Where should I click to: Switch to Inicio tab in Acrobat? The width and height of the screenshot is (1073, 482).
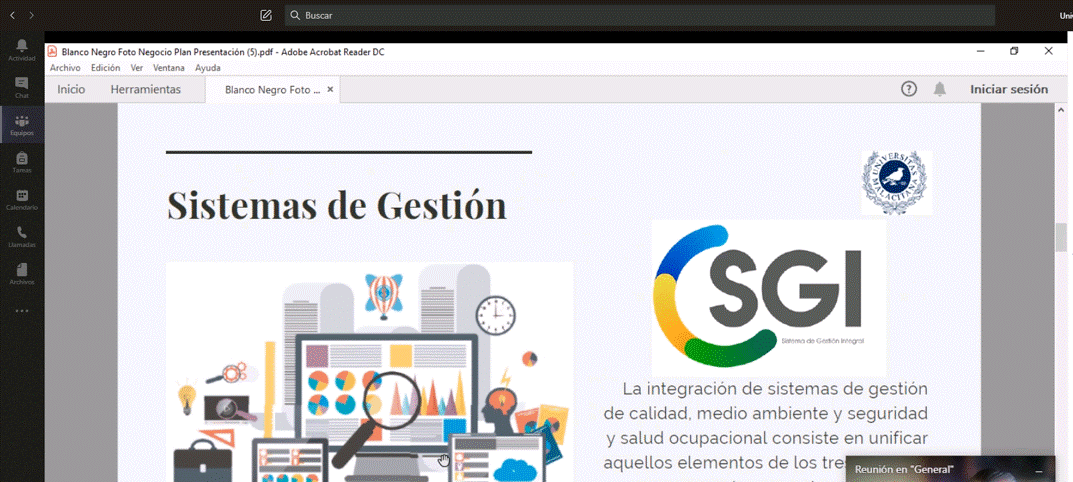click(x=71, y=89)
